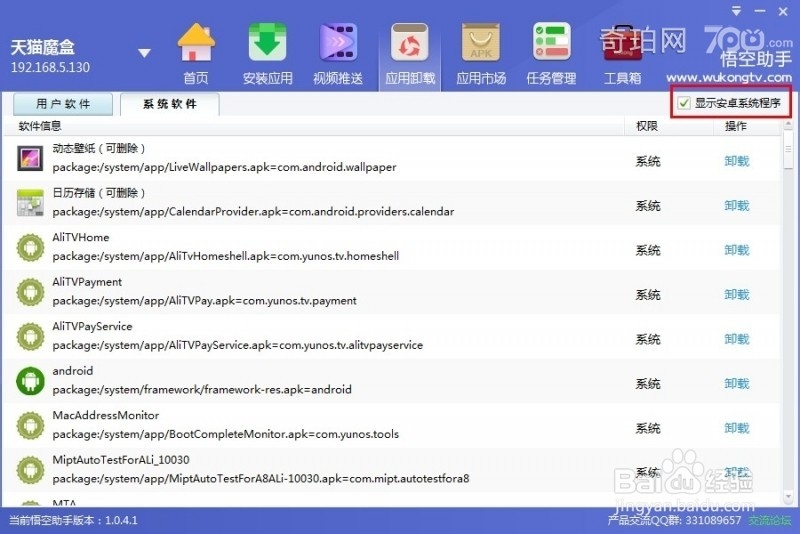Image resolution: width=800 pixels, height=534 pixels.
Task: Select the AliTvHomeshell.apk package path text
Action: point(226,256)
